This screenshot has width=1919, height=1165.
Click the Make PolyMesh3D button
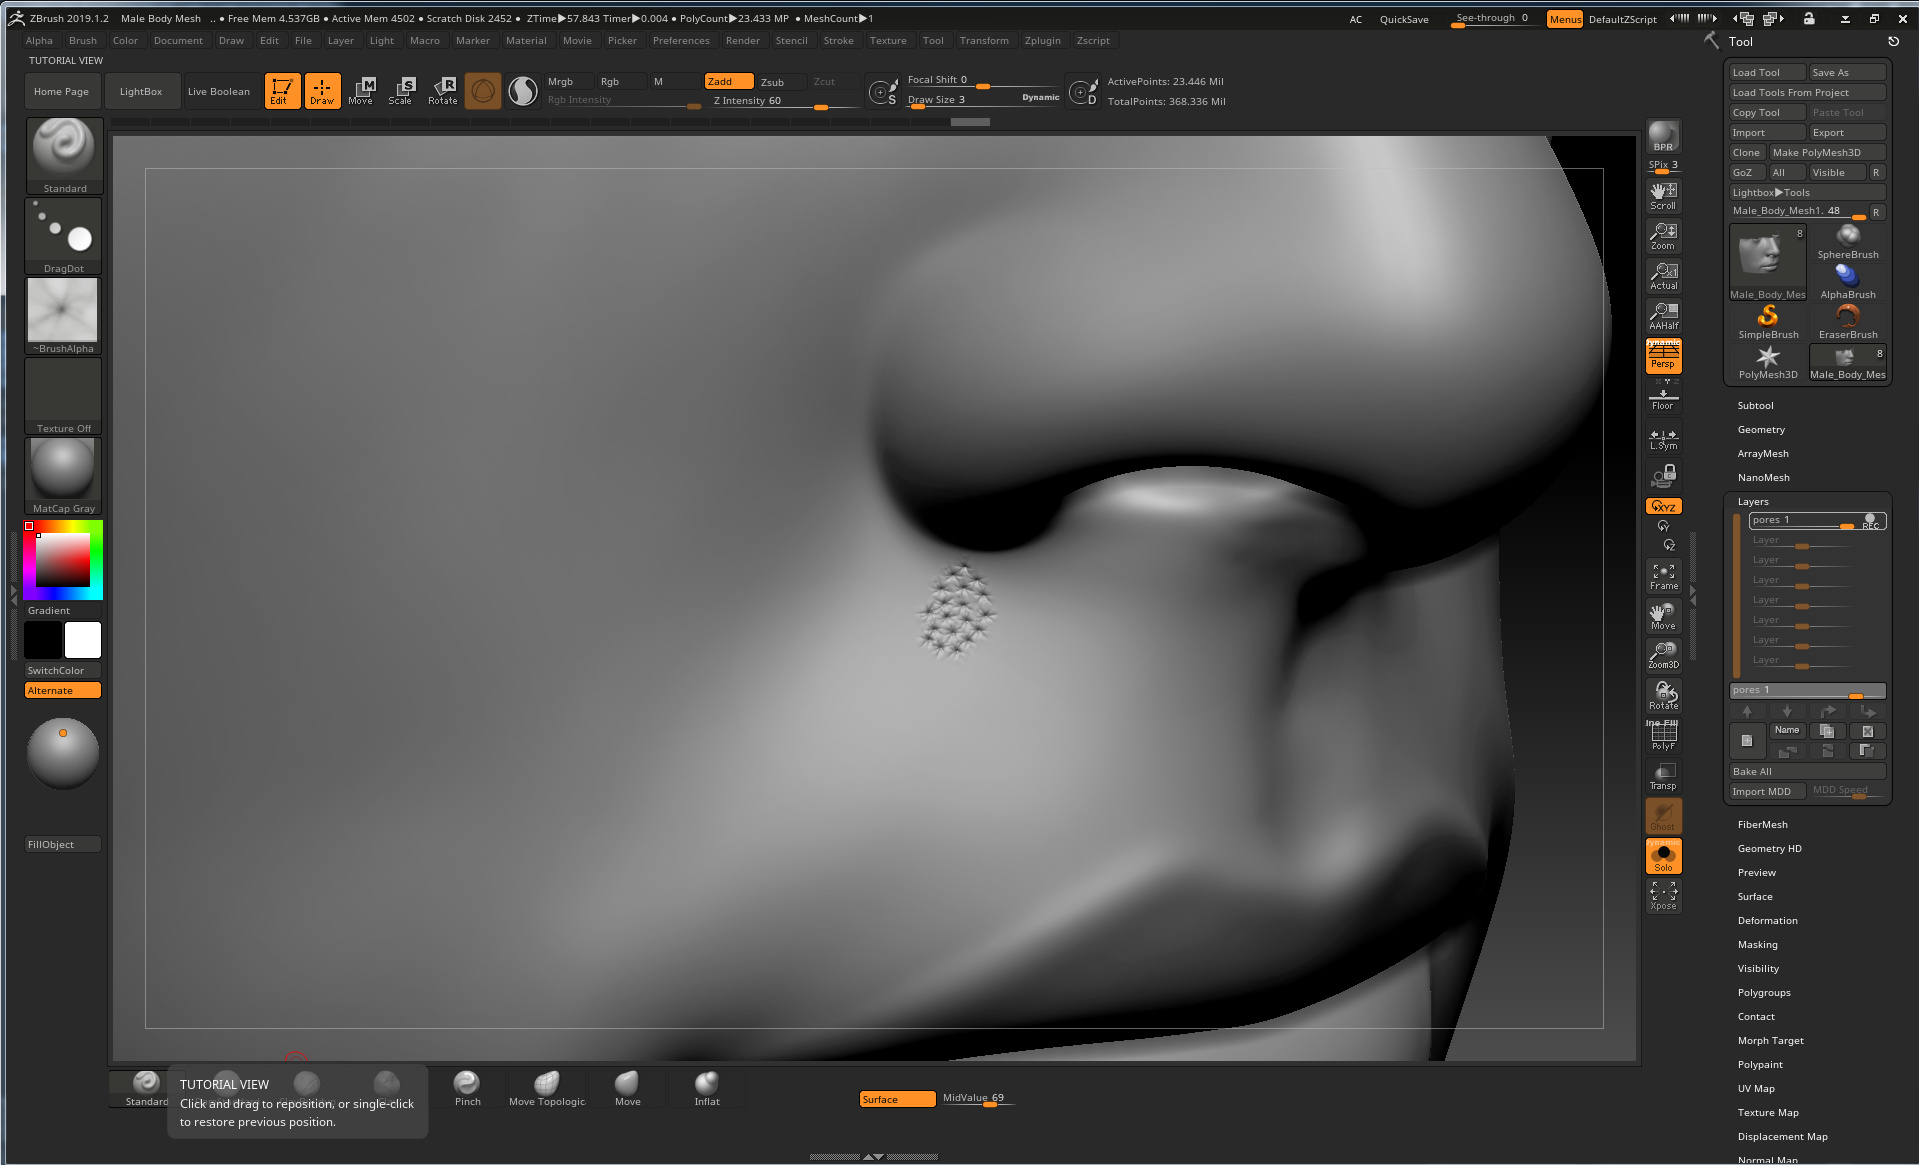coord(1826,153)
